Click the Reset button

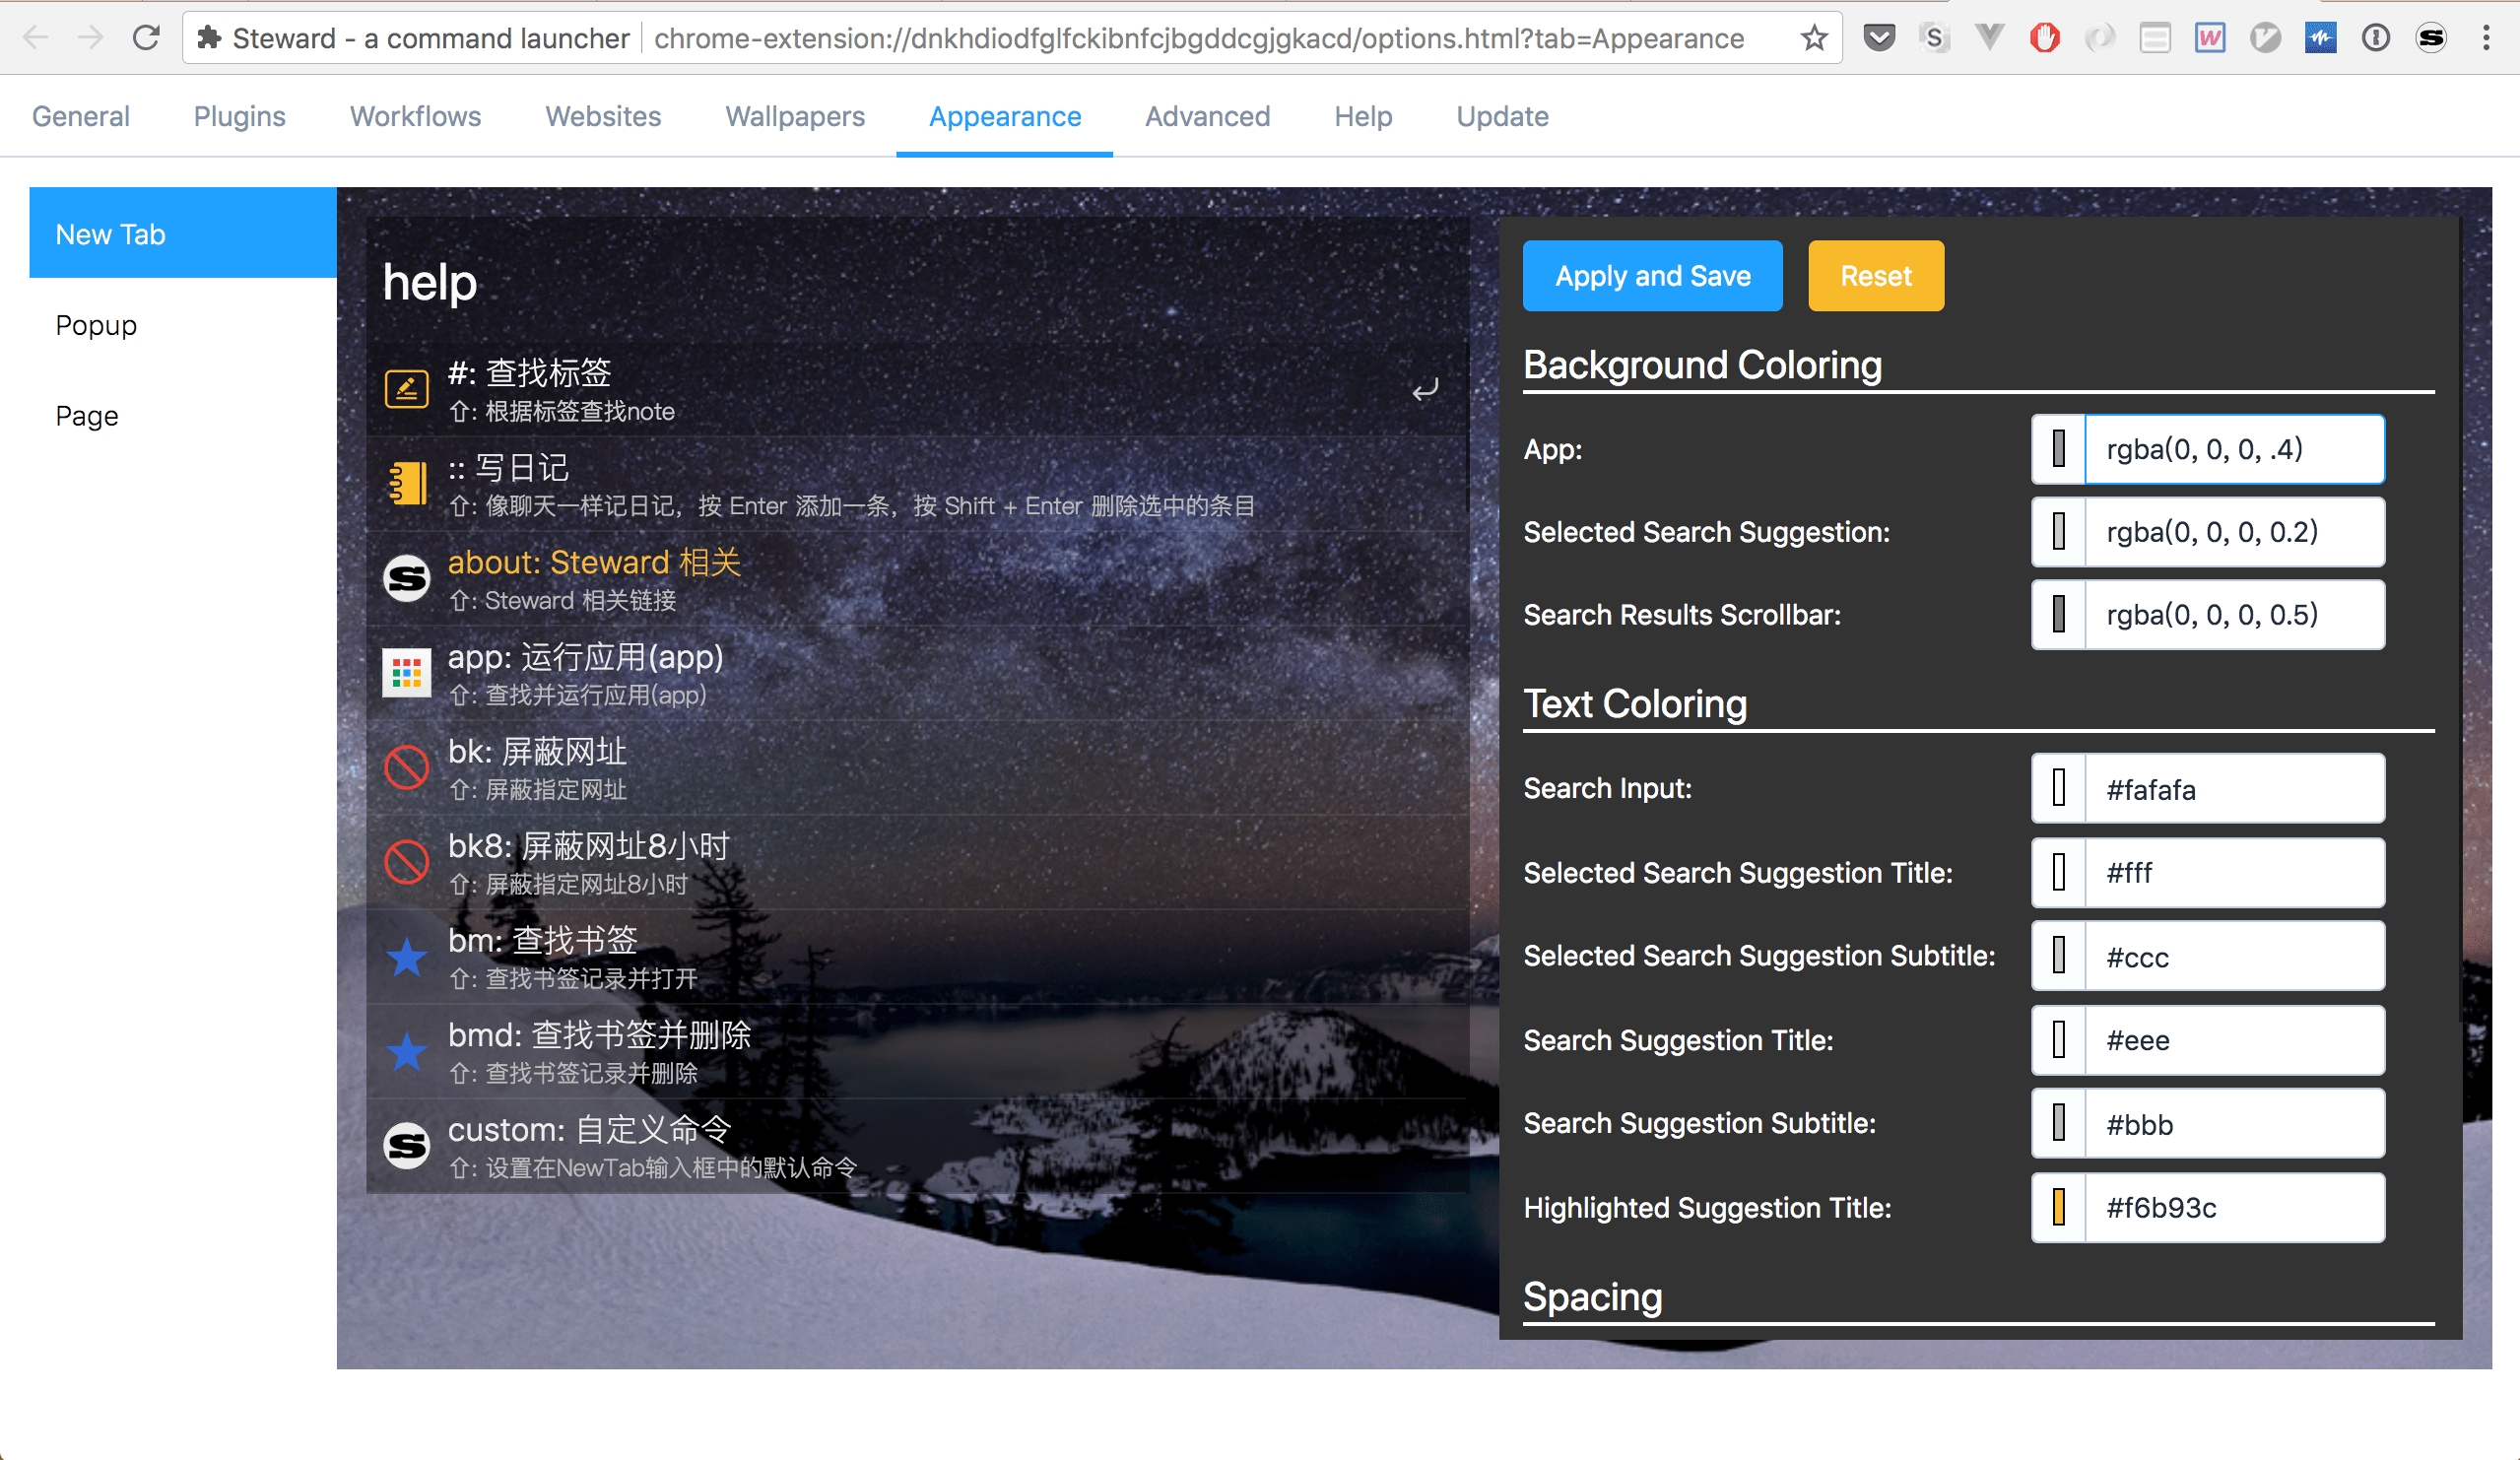point(1876,275)
